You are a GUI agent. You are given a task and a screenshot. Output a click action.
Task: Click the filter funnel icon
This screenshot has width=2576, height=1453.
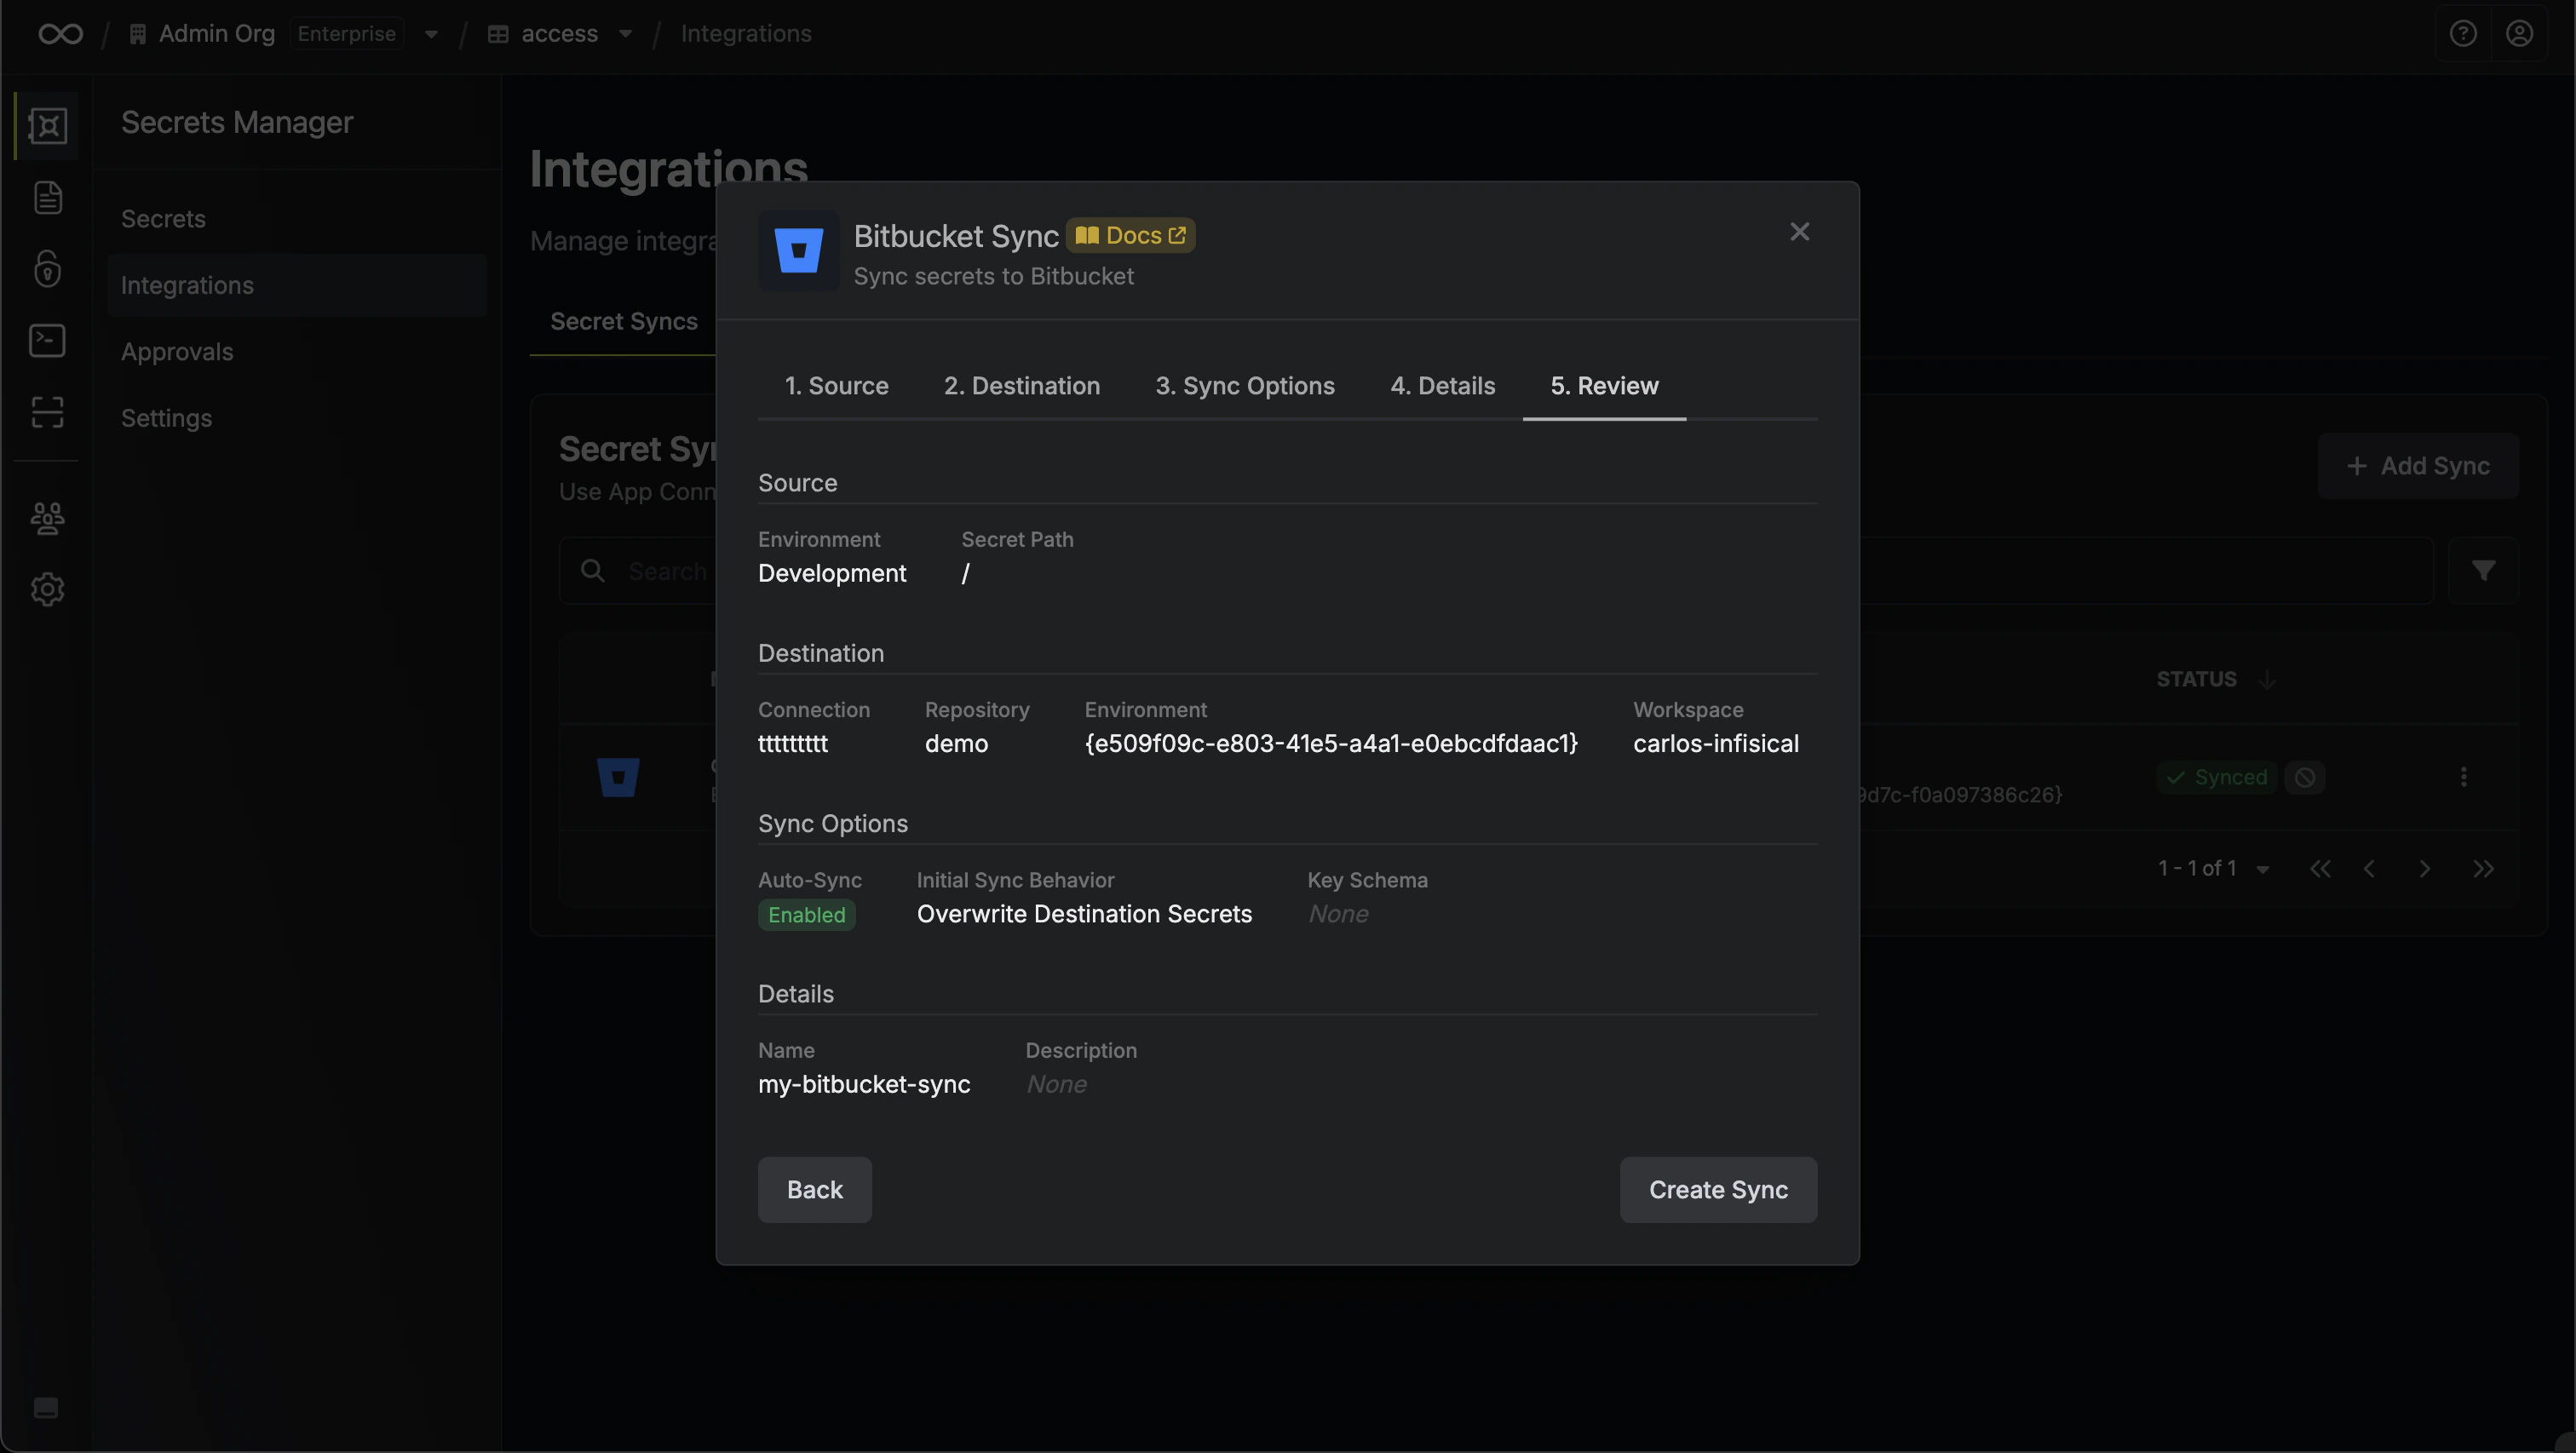[x=2483, y=571]
